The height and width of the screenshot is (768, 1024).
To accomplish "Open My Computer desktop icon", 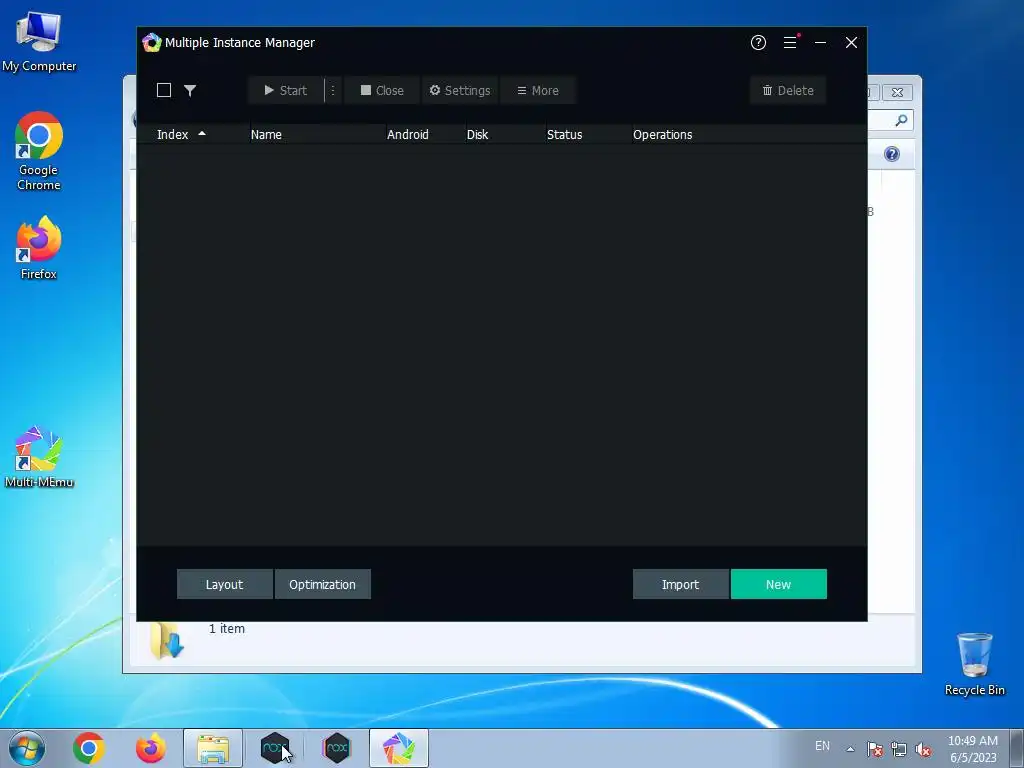I will coord(39,41).
